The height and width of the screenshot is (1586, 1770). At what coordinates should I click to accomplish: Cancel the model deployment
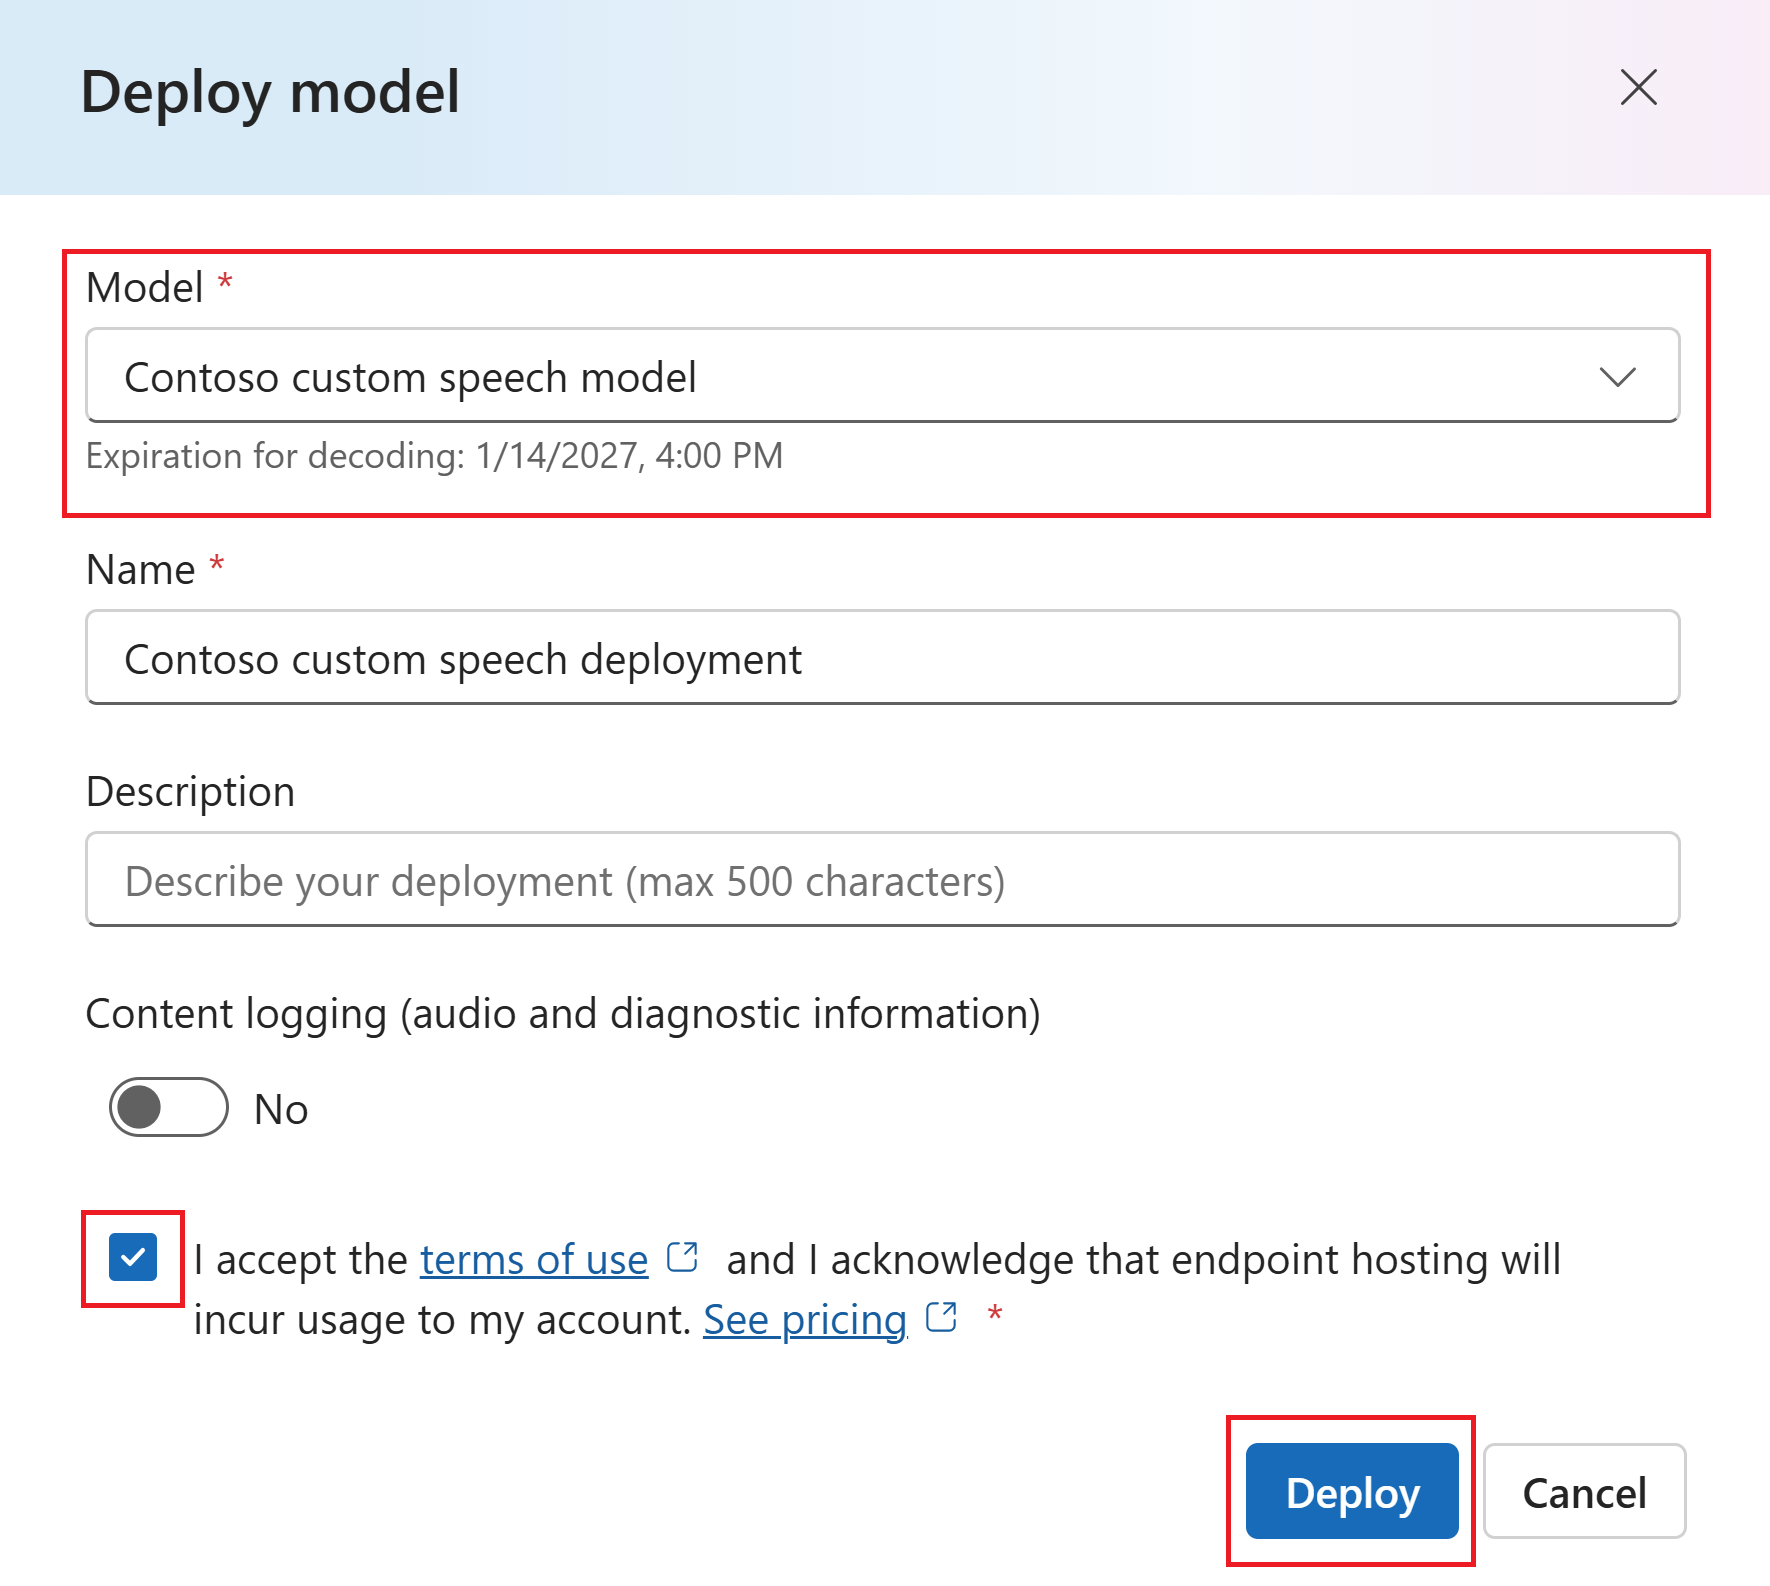pos(1584,1492)
